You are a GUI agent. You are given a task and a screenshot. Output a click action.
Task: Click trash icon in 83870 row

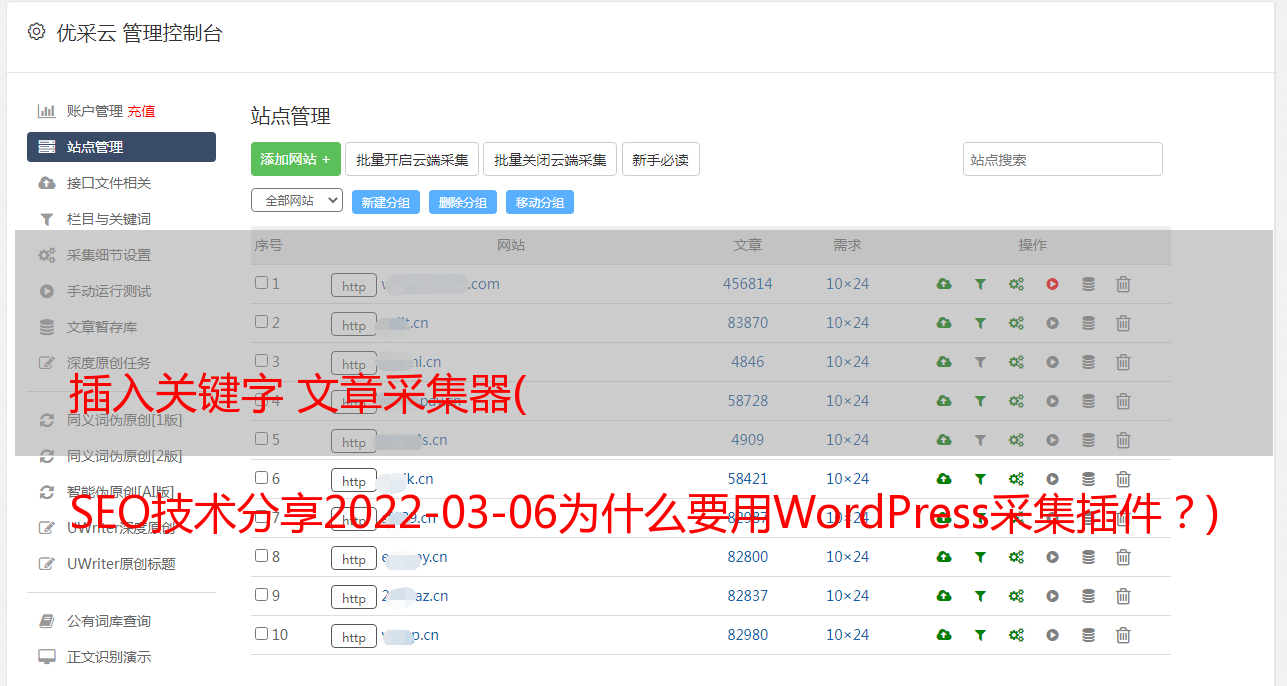click(x=1123, y=323)
